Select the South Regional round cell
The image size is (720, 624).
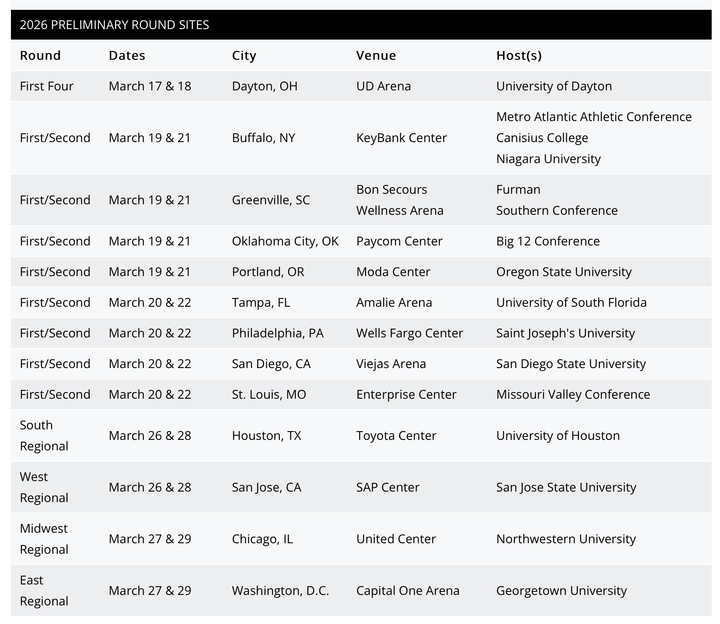click(44, 435)
